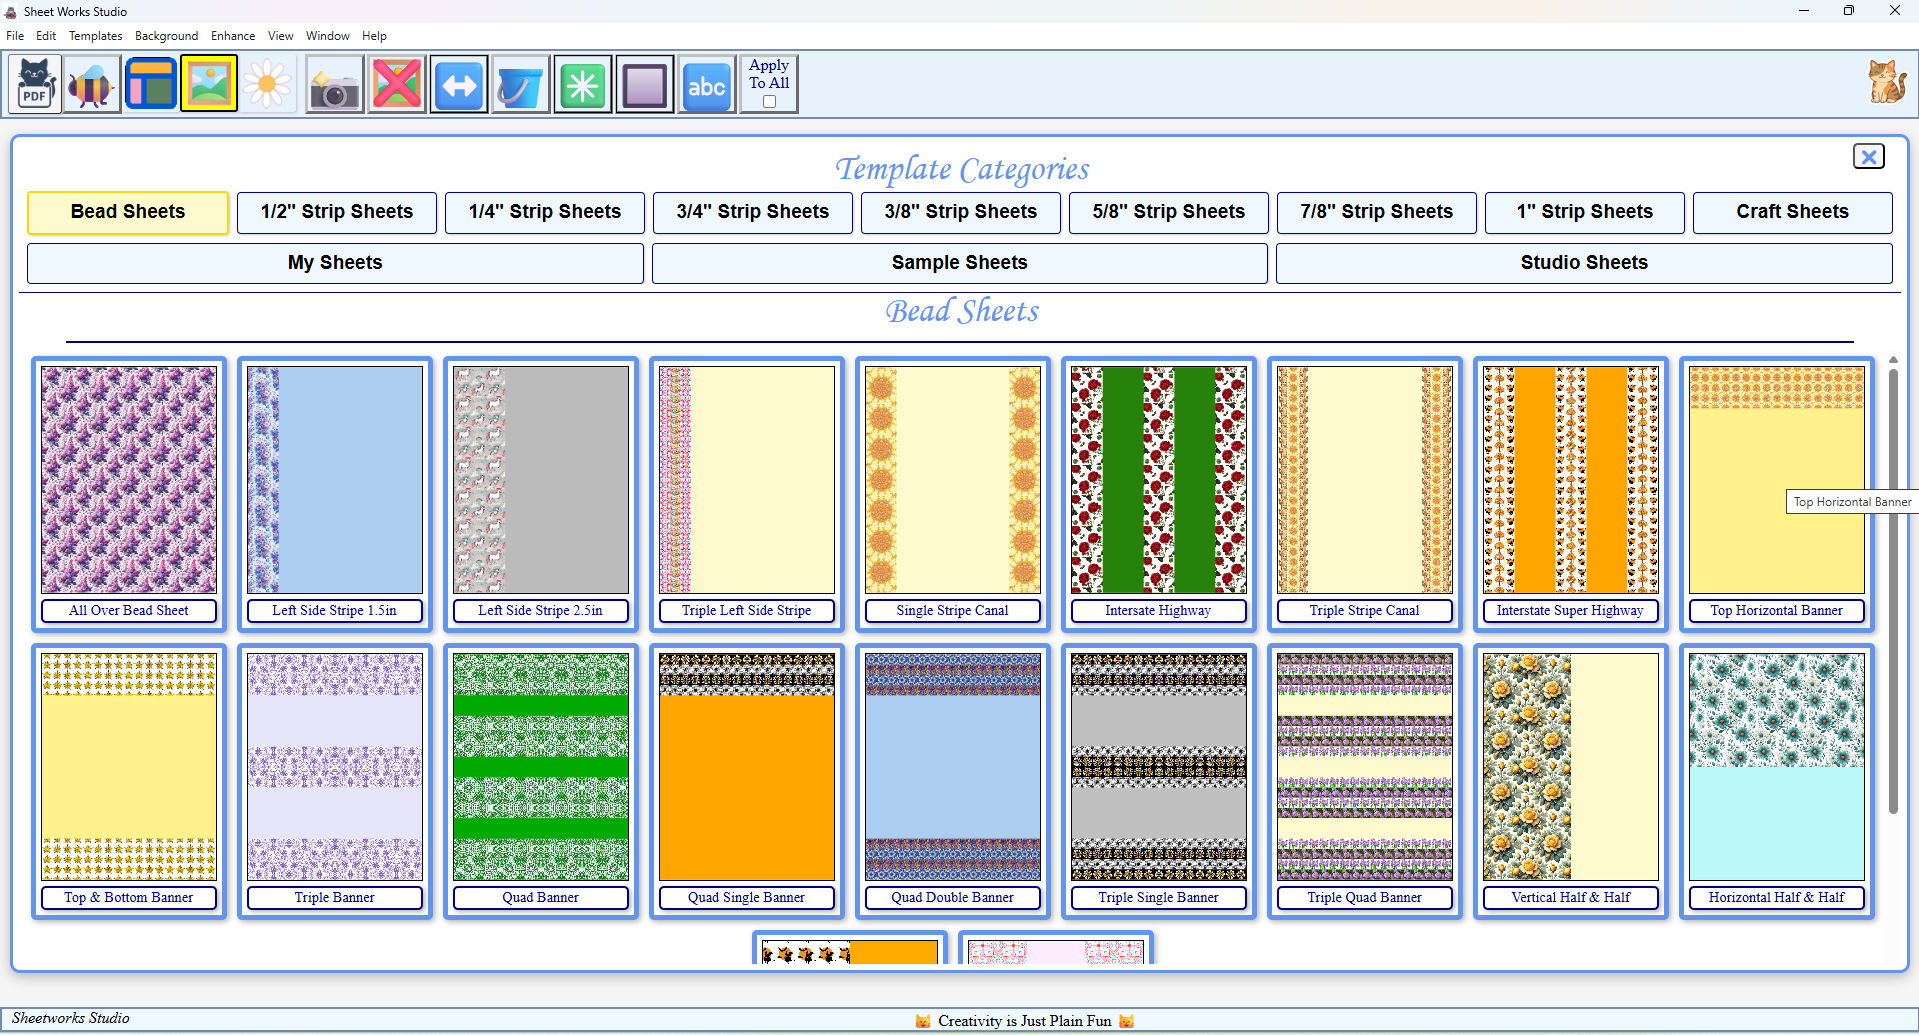Select the paint bucket fill icon
Screen dimensions: 1919x1035
click(x=520, y=84)
